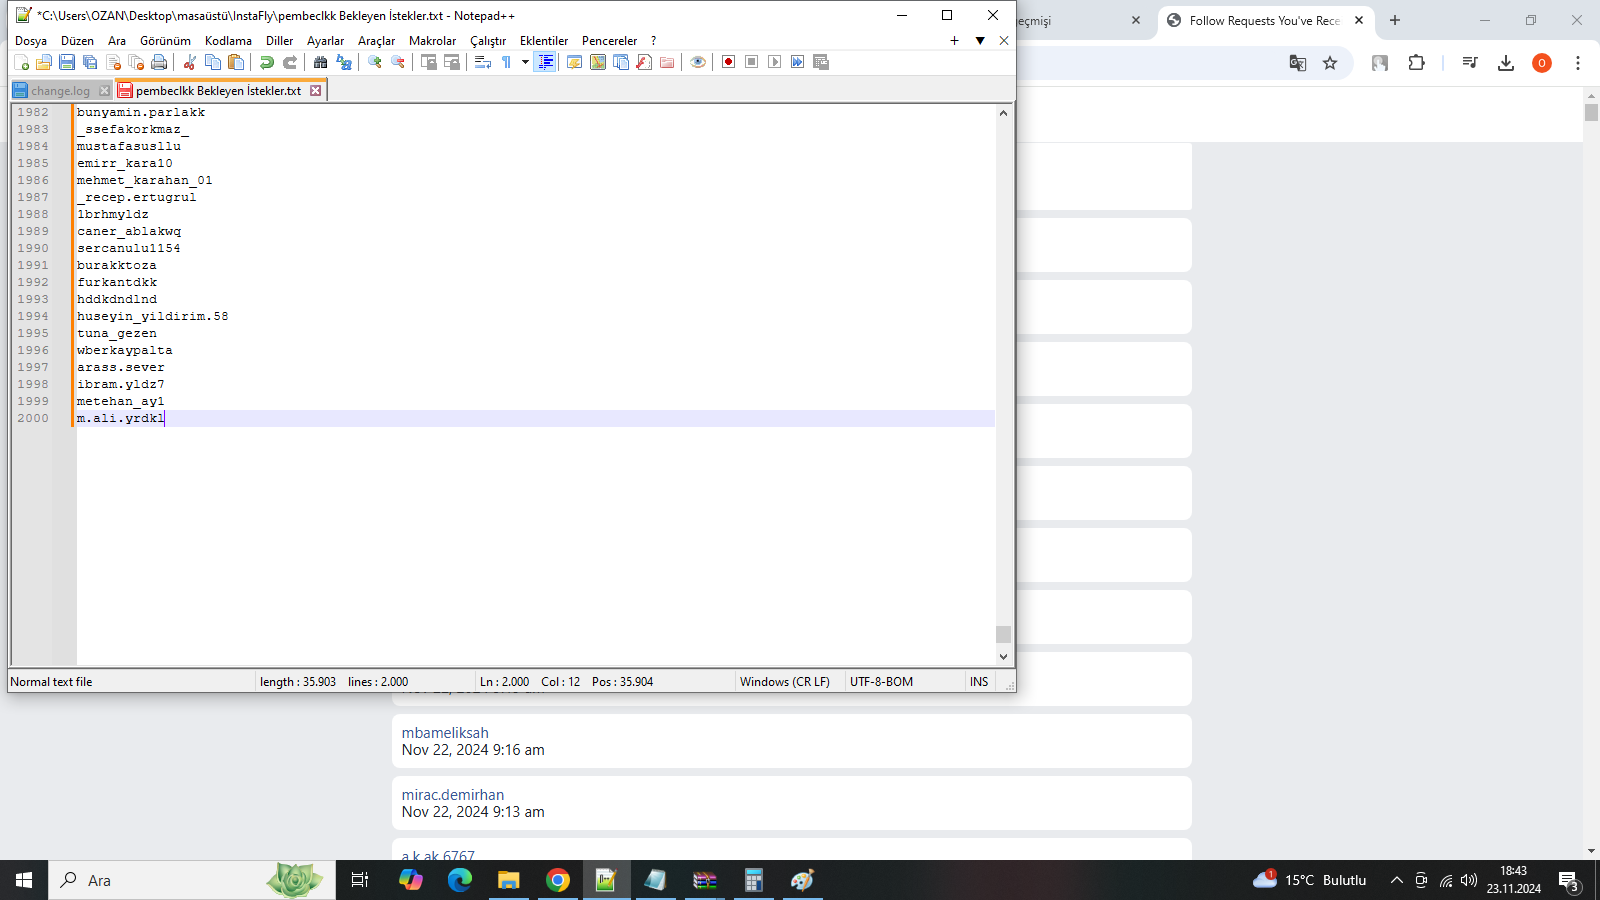The image size is (1600, 900).
Task: Close pembeclkk Bekleyen İstekler.txt tab
Action: click(315, 90)
